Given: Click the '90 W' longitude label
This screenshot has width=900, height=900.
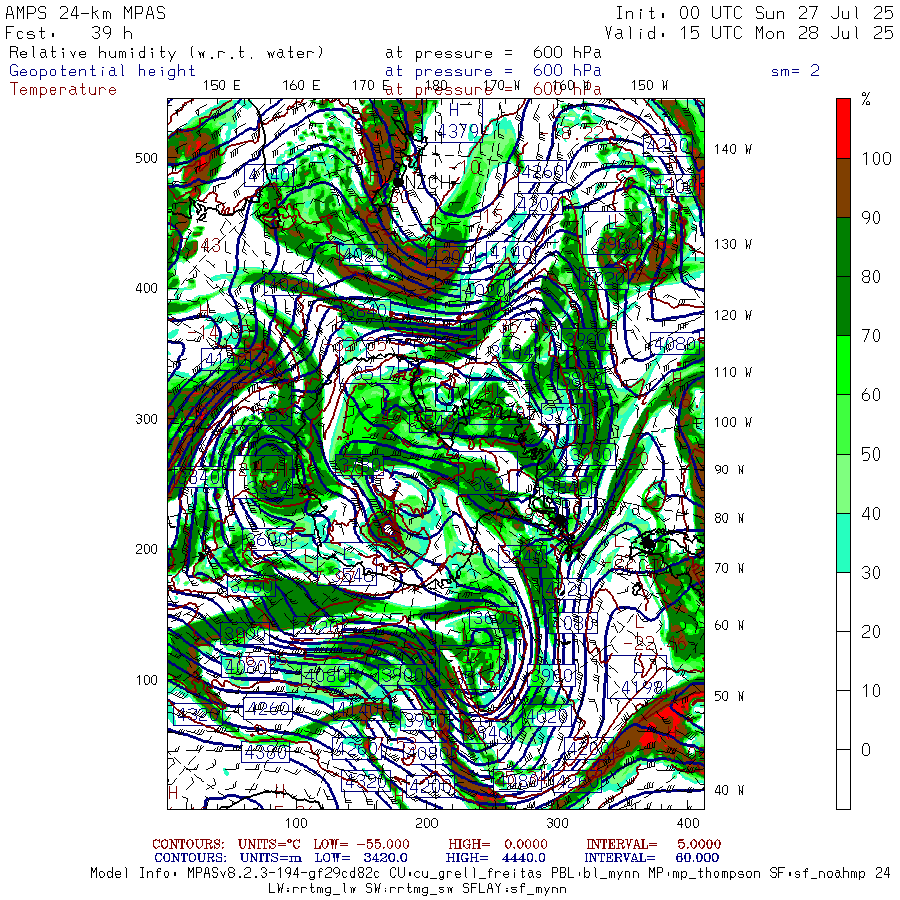Looking at the screenshot, I should [729, 470].
